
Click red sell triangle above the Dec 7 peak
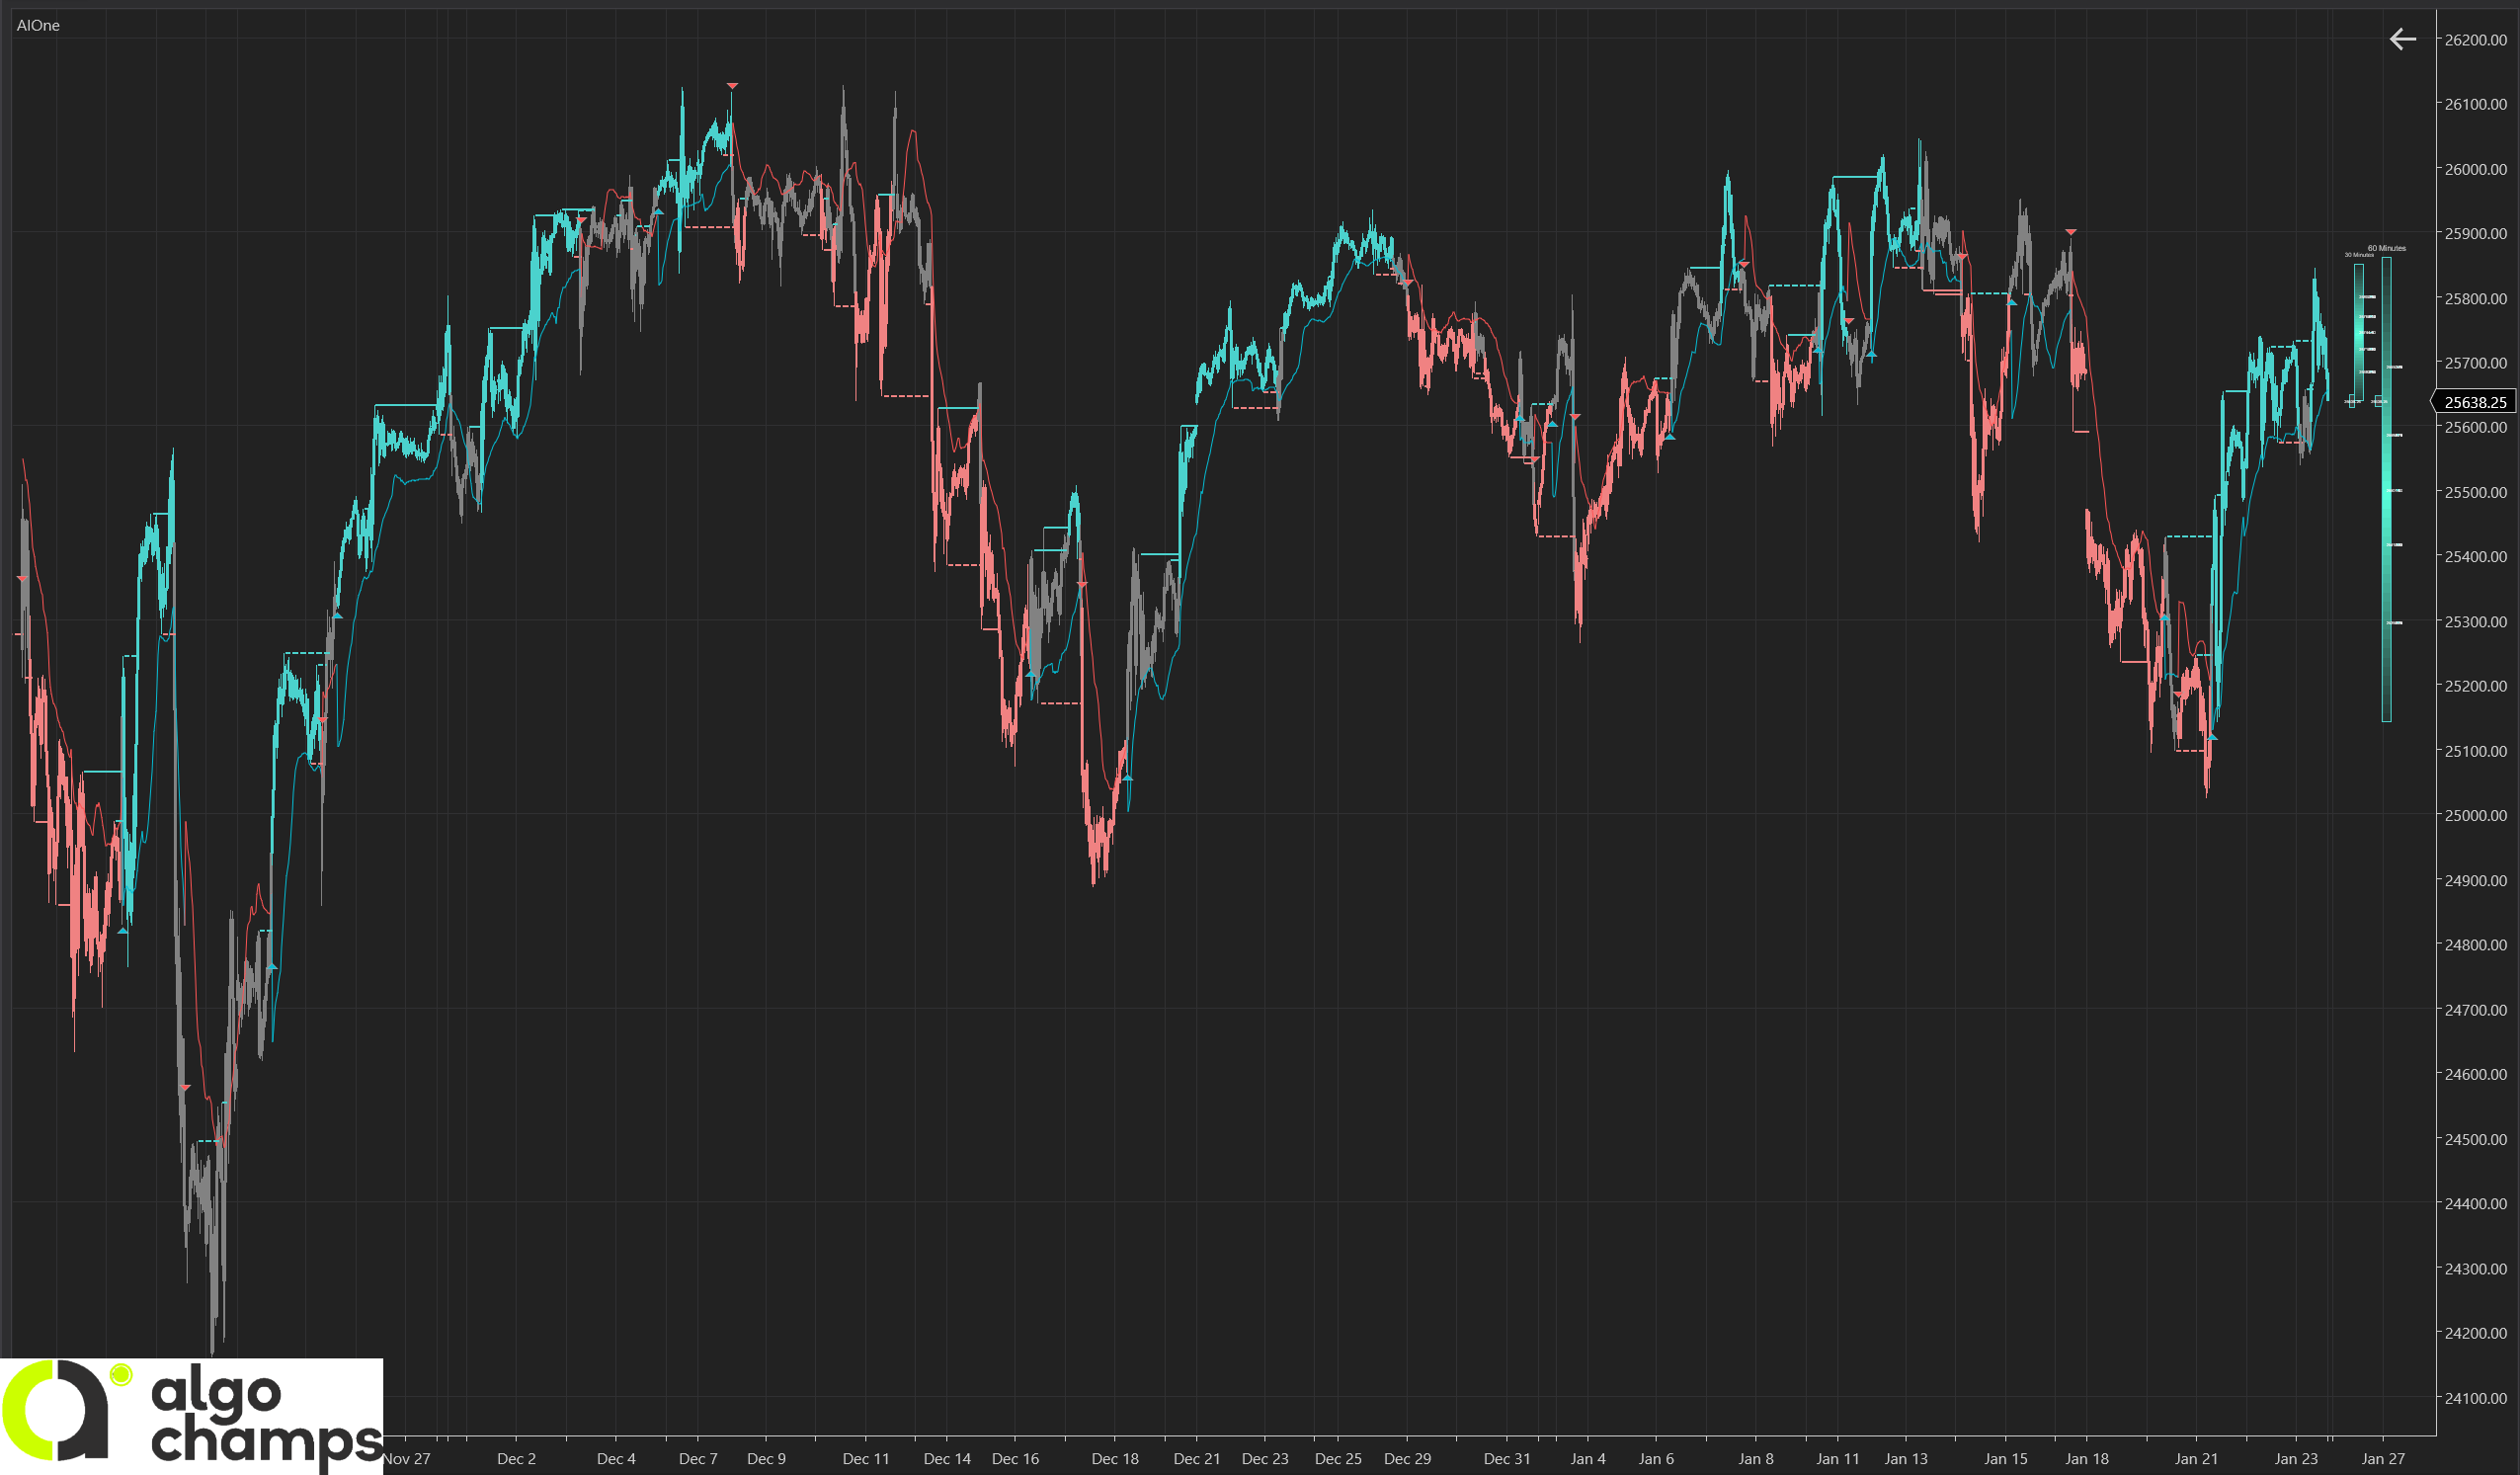pyautogui.click(x=732, y=86)
